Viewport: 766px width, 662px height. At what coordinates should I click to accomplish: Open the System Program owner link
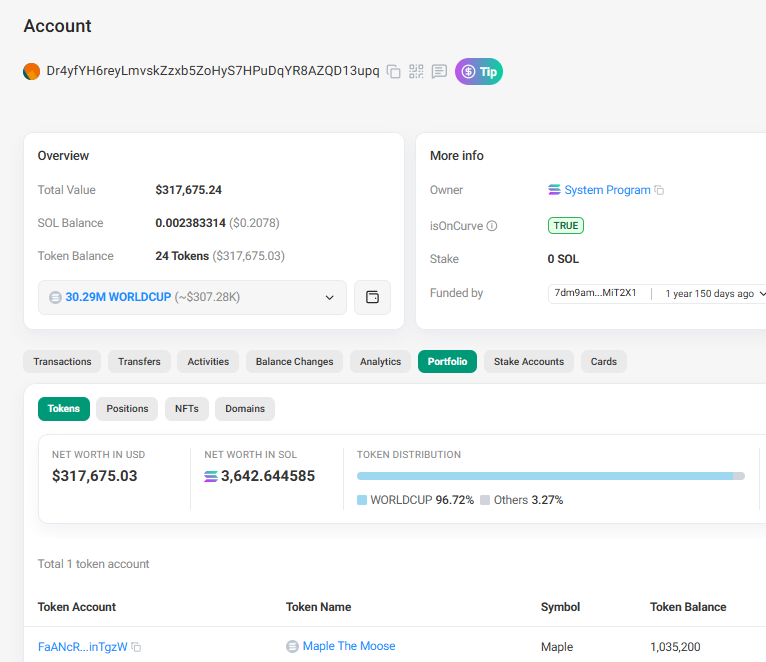[x=607, y=190]
